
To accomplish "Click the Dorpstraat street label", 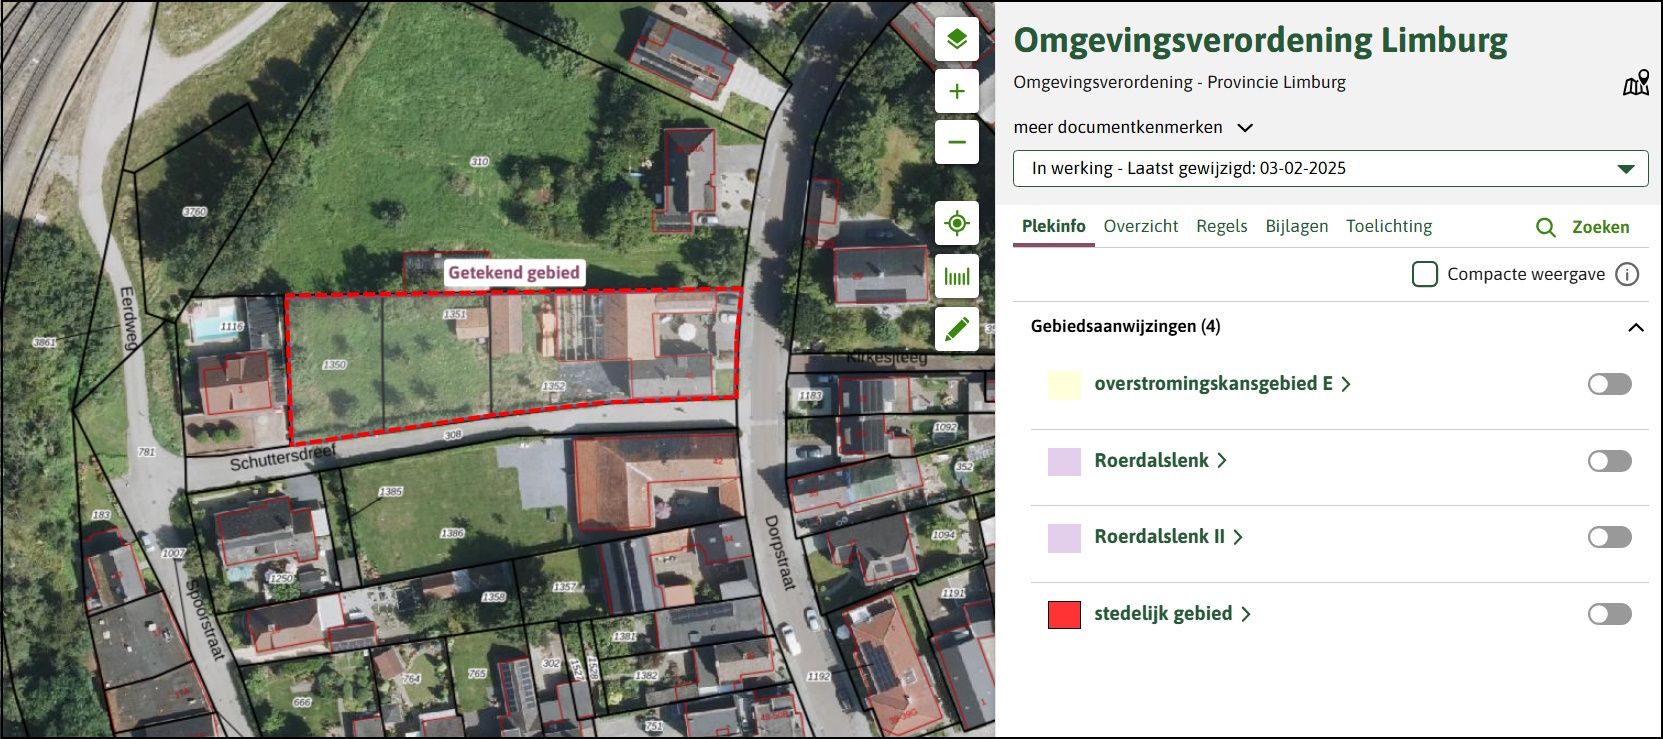I will pyautogui.click(x=779, y=553).
